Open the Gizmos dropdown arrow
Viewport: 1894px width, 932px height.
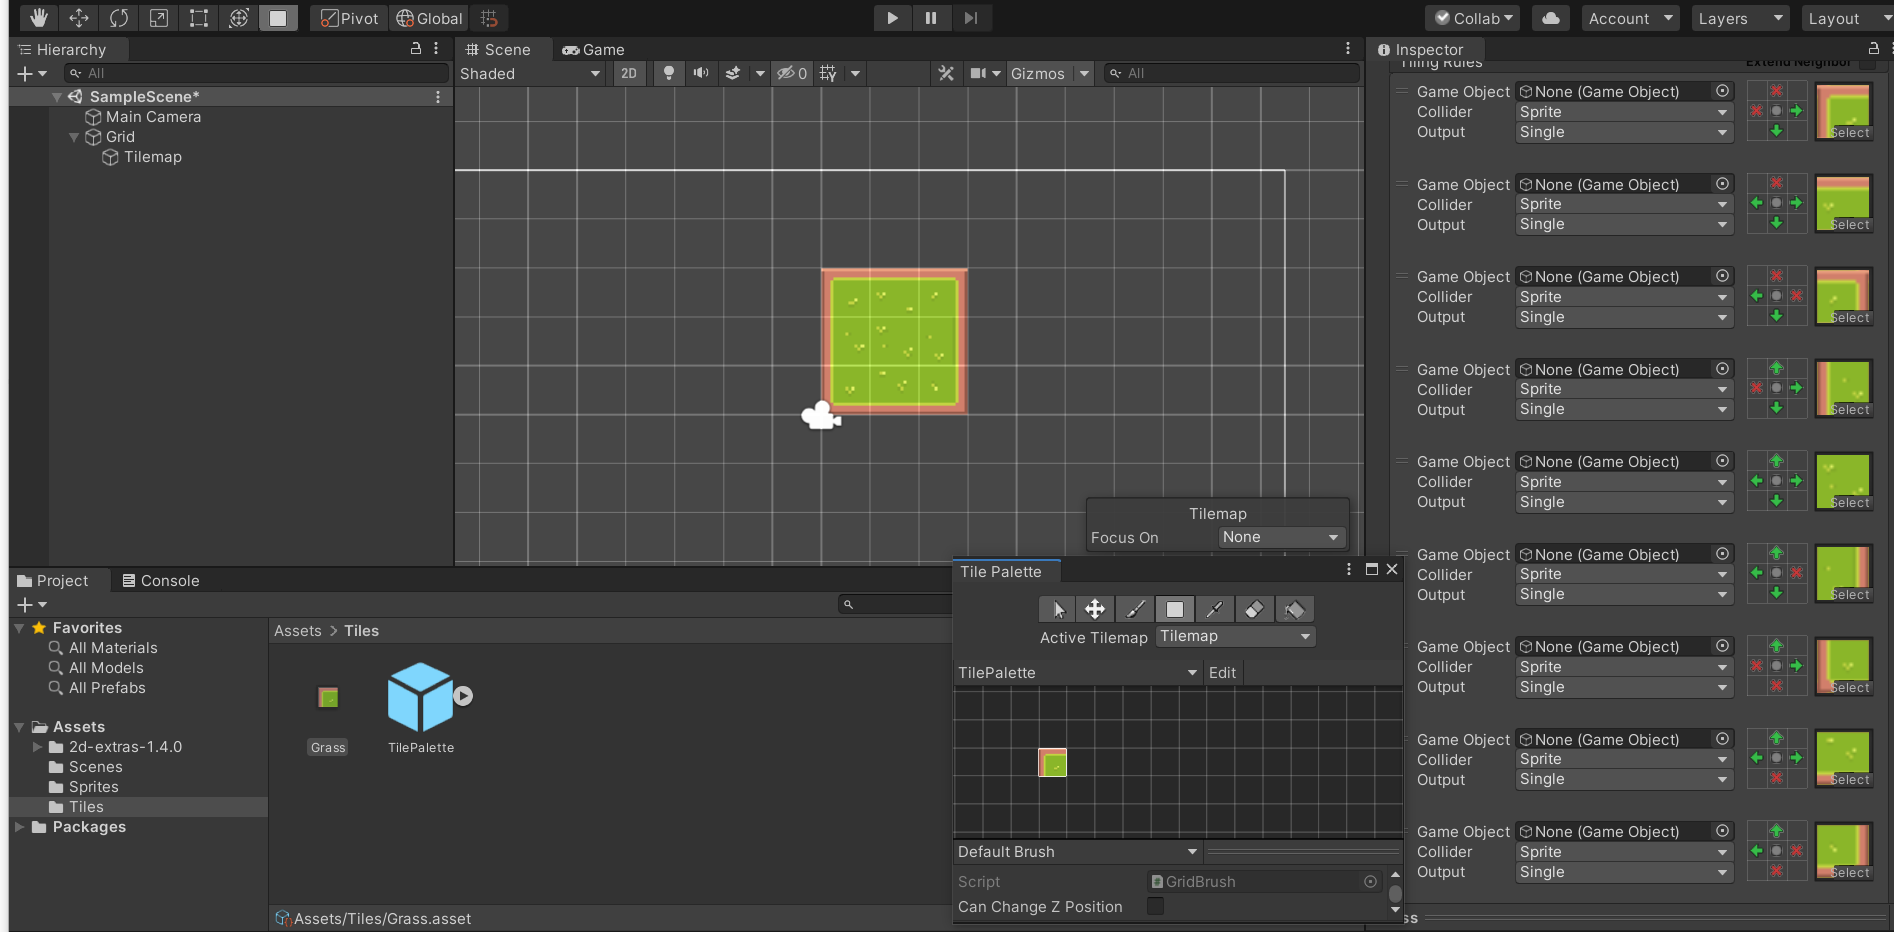click(1084, 73)
